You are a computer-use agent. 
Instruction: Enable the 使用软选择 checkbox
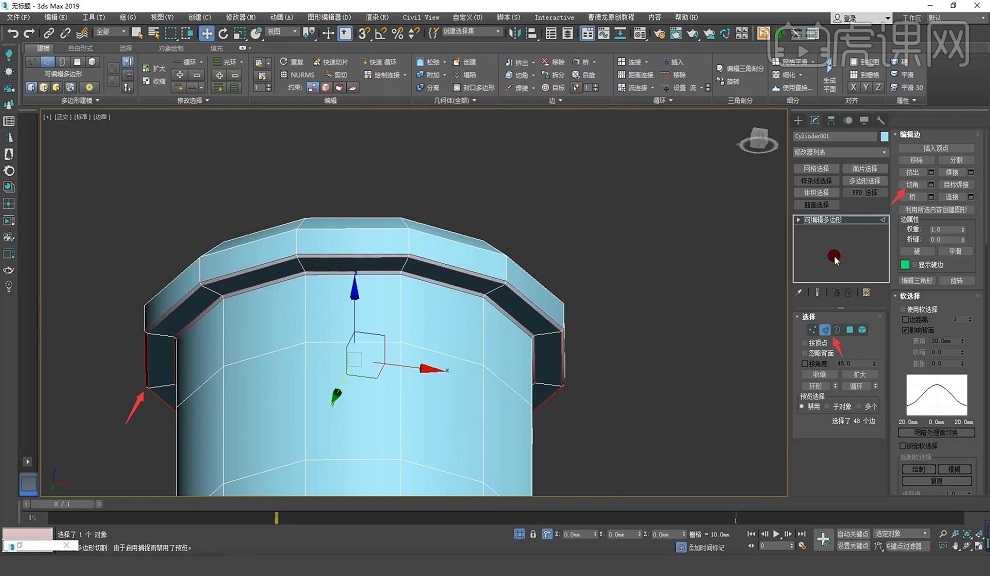tap(905, 310)
